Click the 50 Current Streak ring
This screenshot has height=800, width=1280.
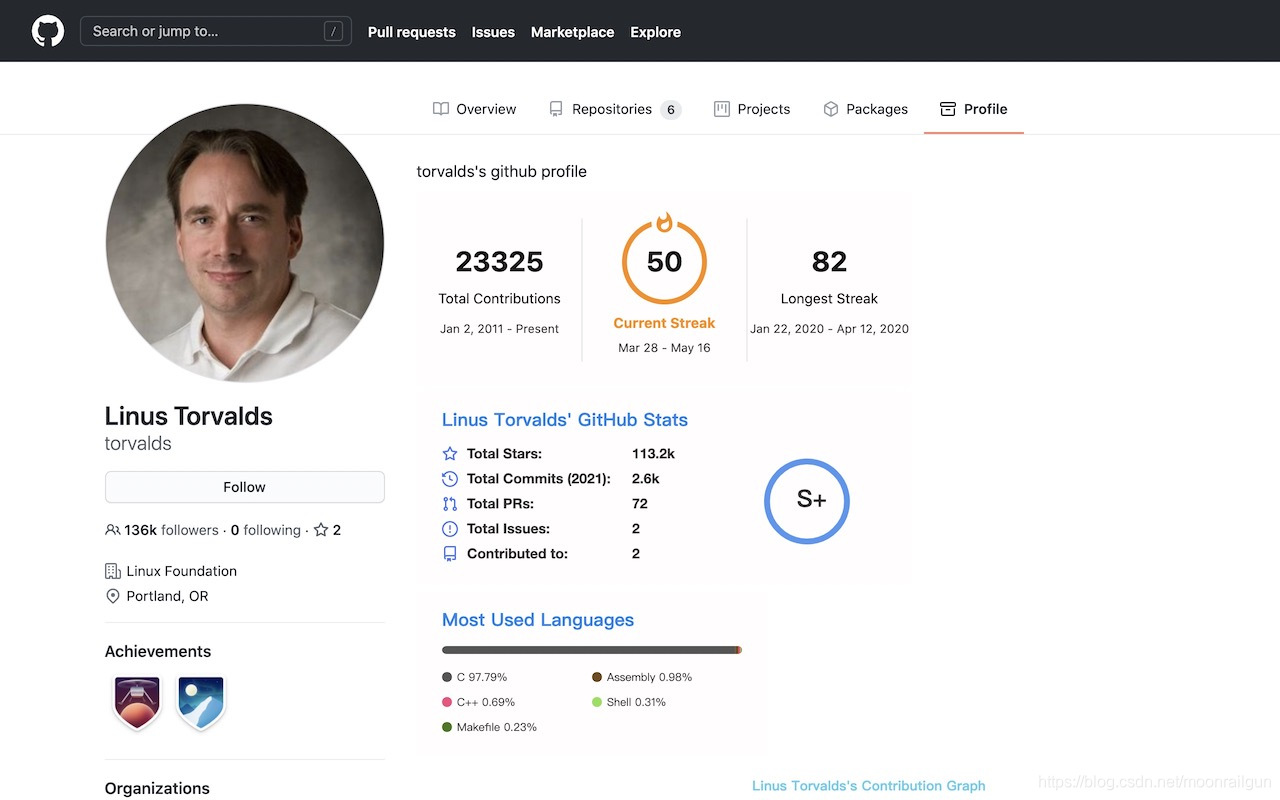click(x=664, y=262)
